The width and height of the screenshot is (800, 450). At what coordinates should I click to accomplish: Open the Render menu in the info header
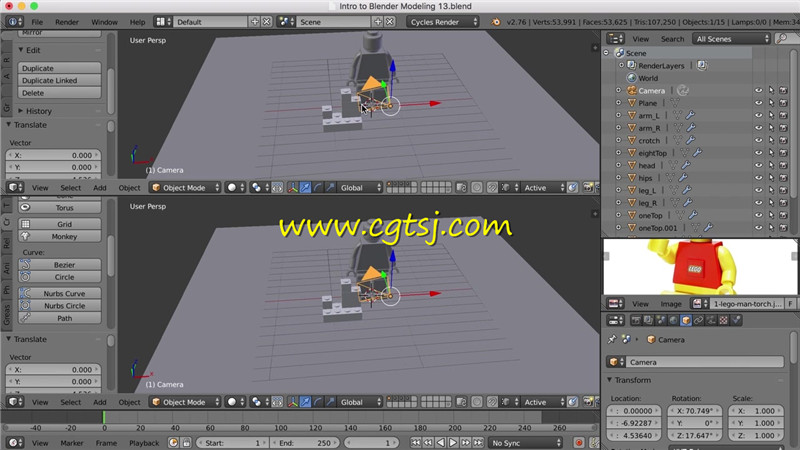point(67,22)
